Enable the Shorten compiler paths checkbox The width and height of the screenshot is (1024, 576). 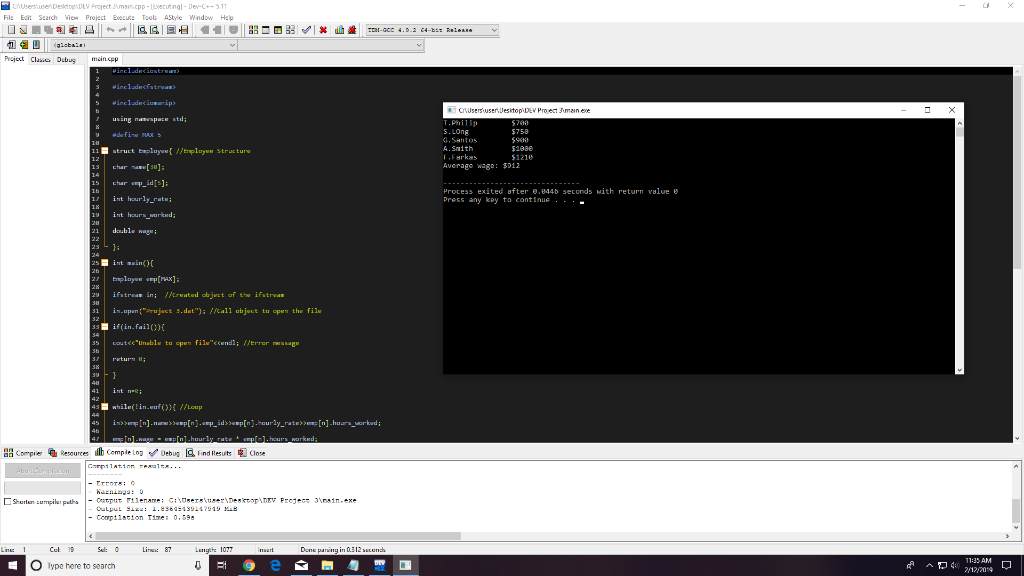pyautogui.click(x=9, y=502)
